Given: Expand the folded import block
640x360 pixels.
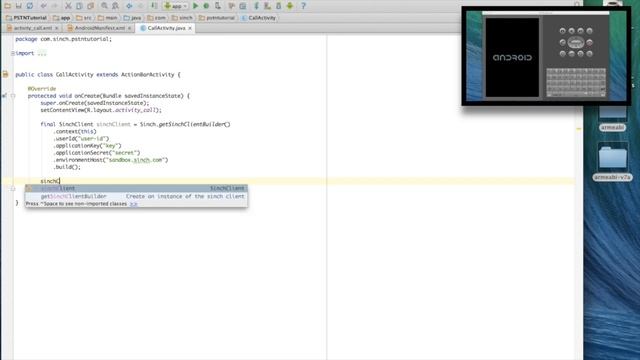Looking at the screenshot, I should (13, 53).
